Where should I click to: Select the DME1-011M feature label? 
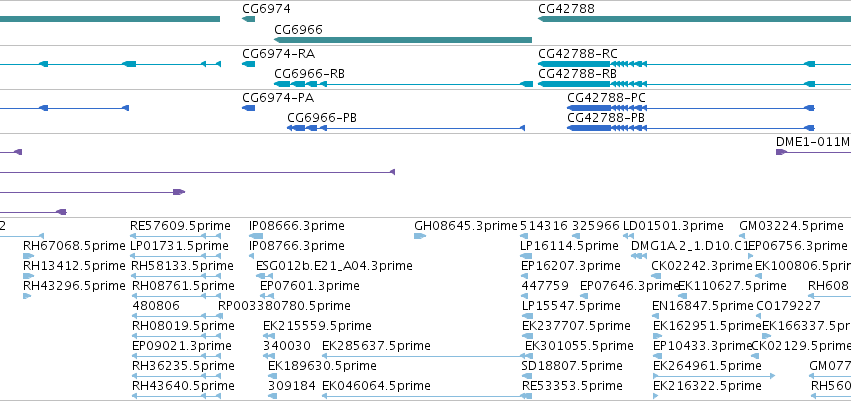pyautogui.click(x=813, y=142)
